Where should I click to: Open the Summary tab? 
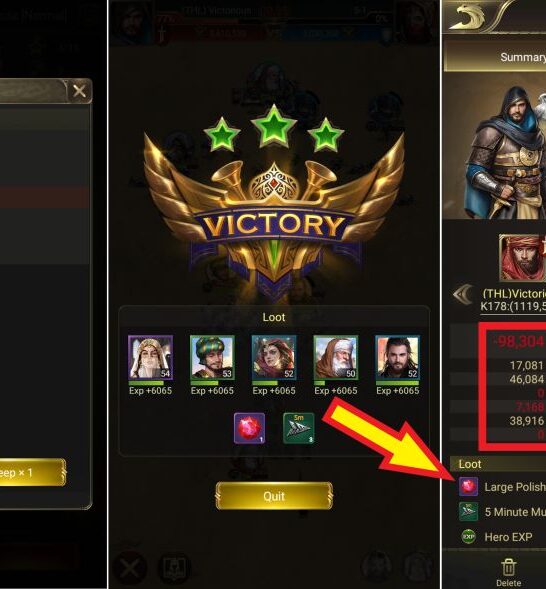pos(522,57)
